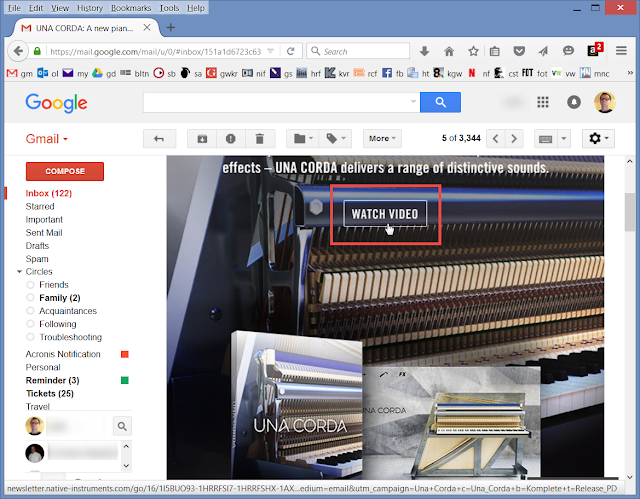Click the paper plane share icon
Viewport: 640px width, 499px height.
[543, 51]
